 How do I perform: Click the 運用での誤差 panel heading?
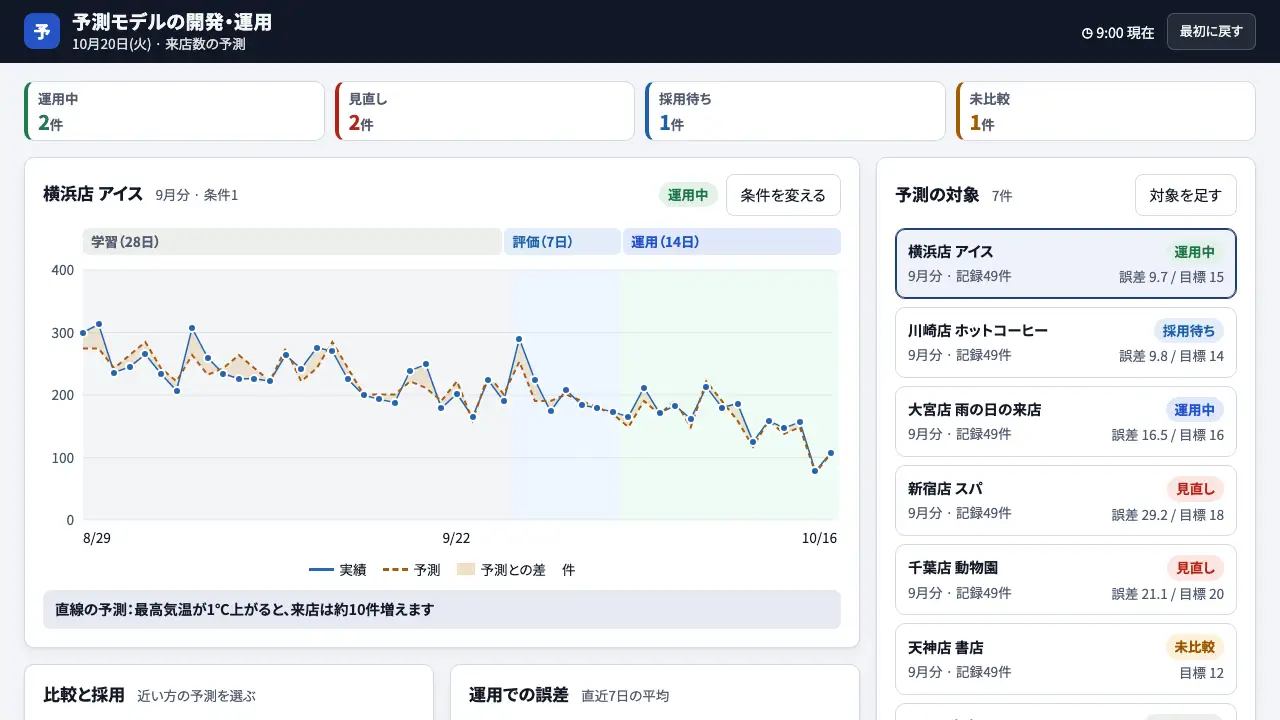point(518,695)
